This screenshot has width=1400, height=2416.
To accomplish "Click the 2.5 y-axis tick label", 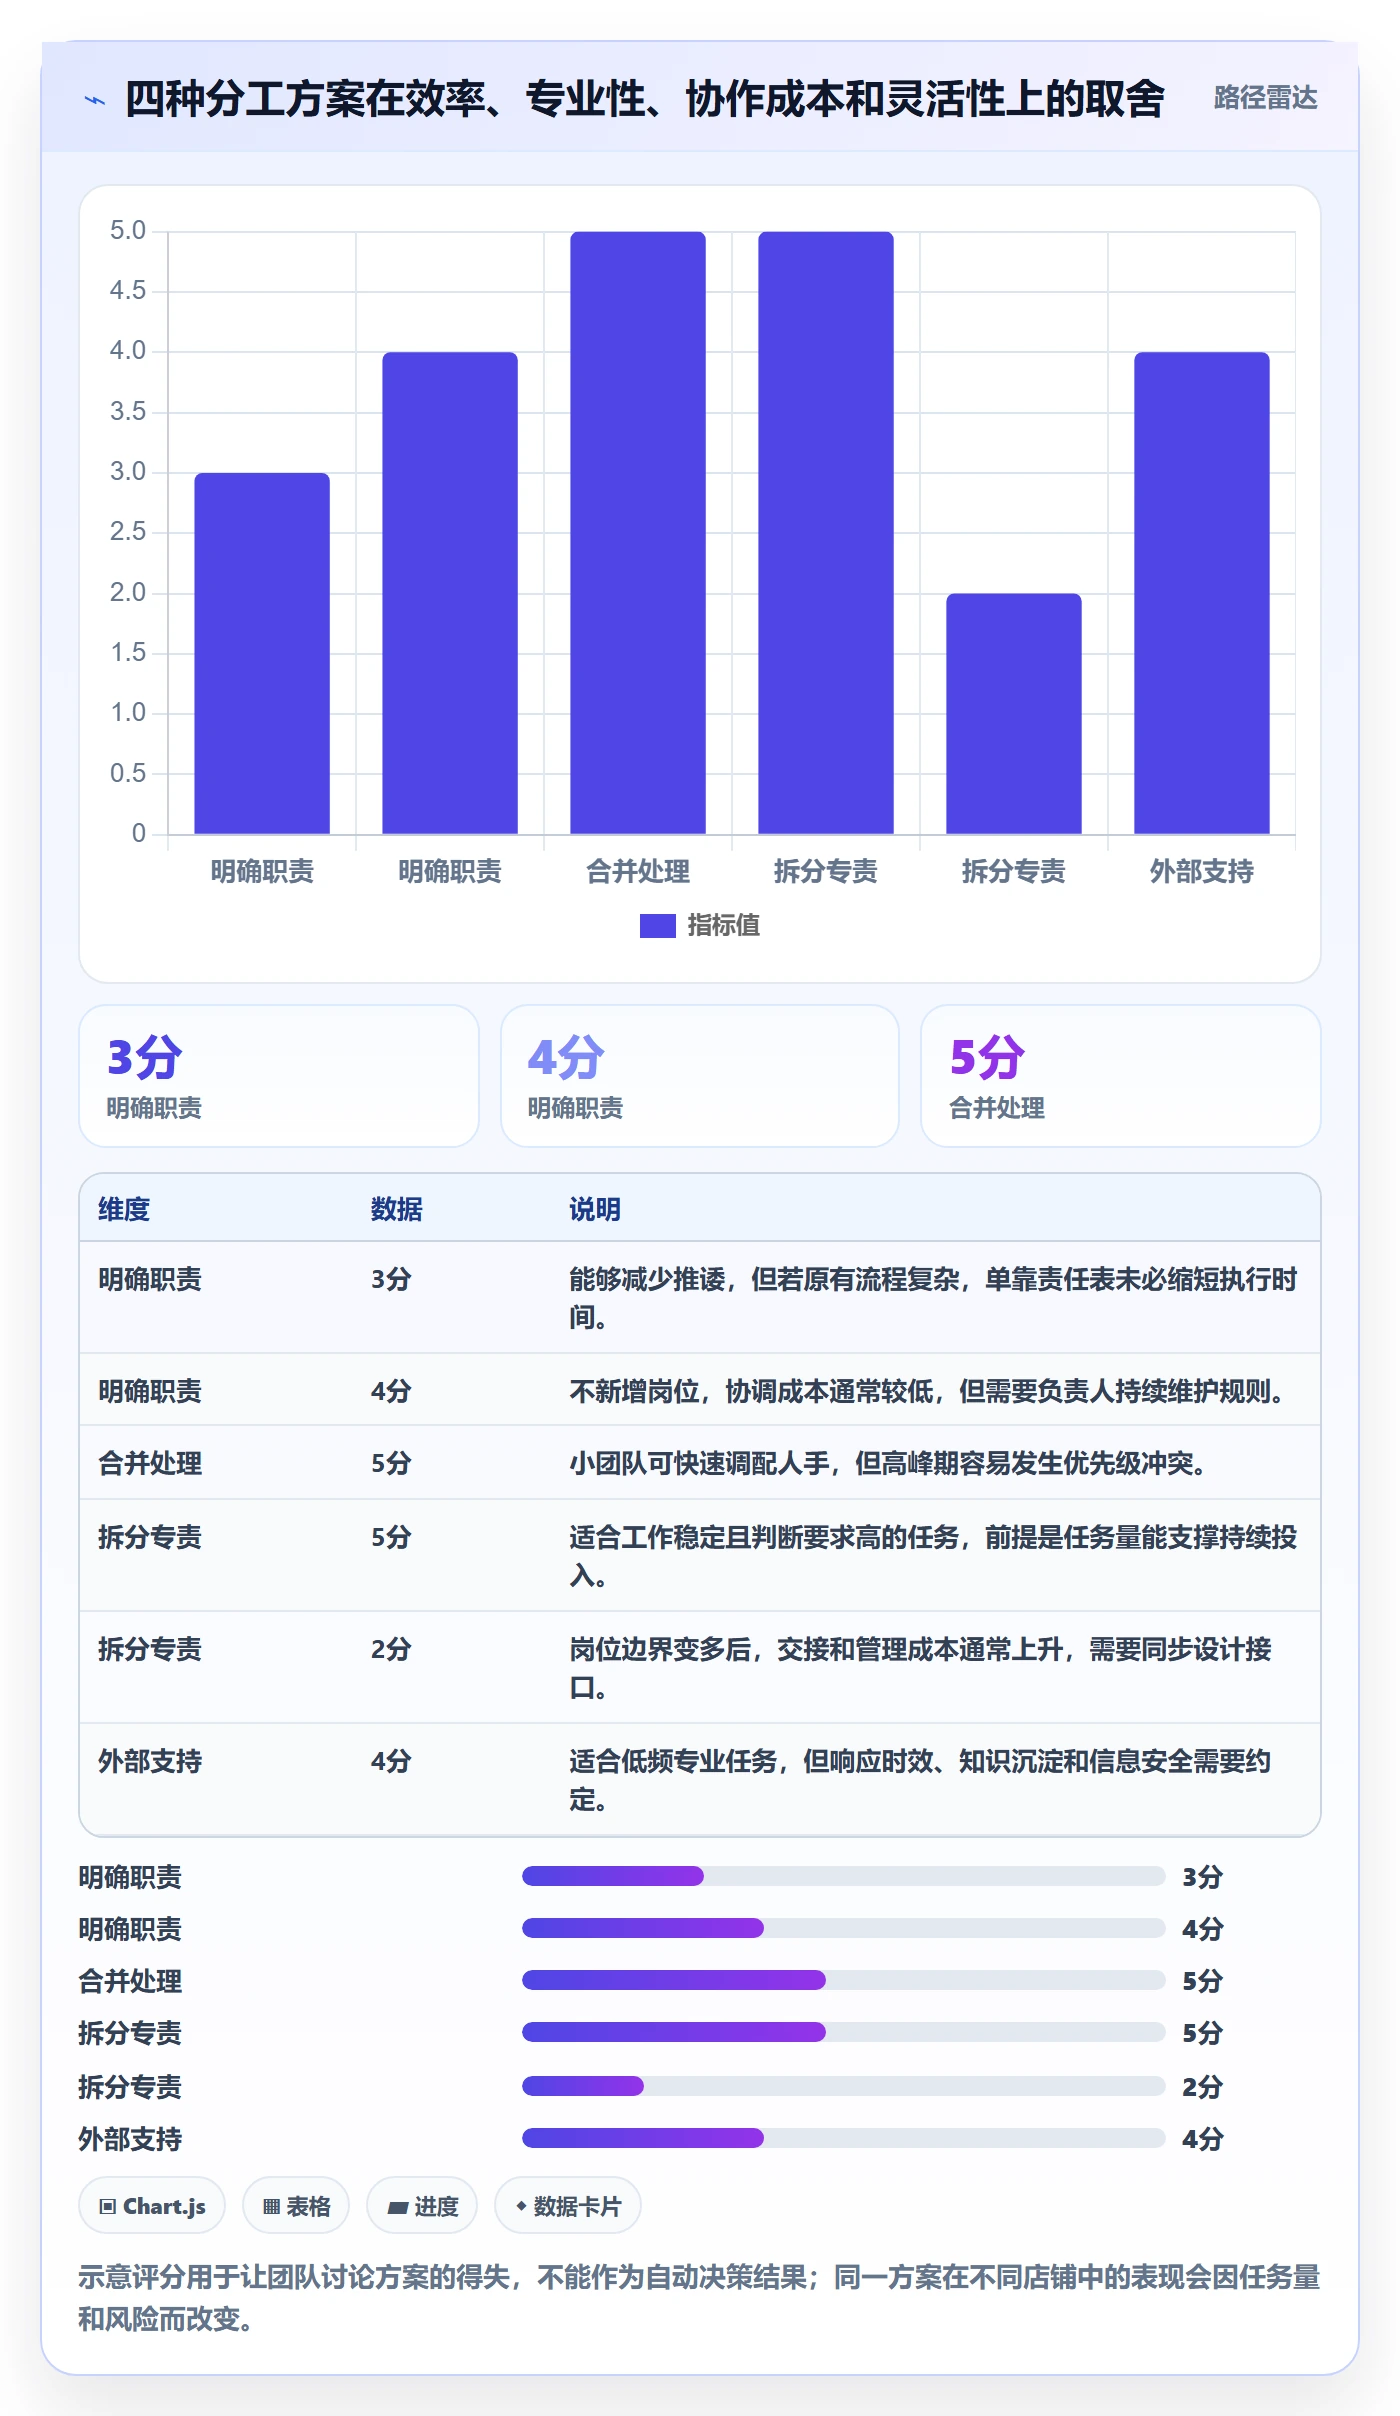I will (128, 532).
